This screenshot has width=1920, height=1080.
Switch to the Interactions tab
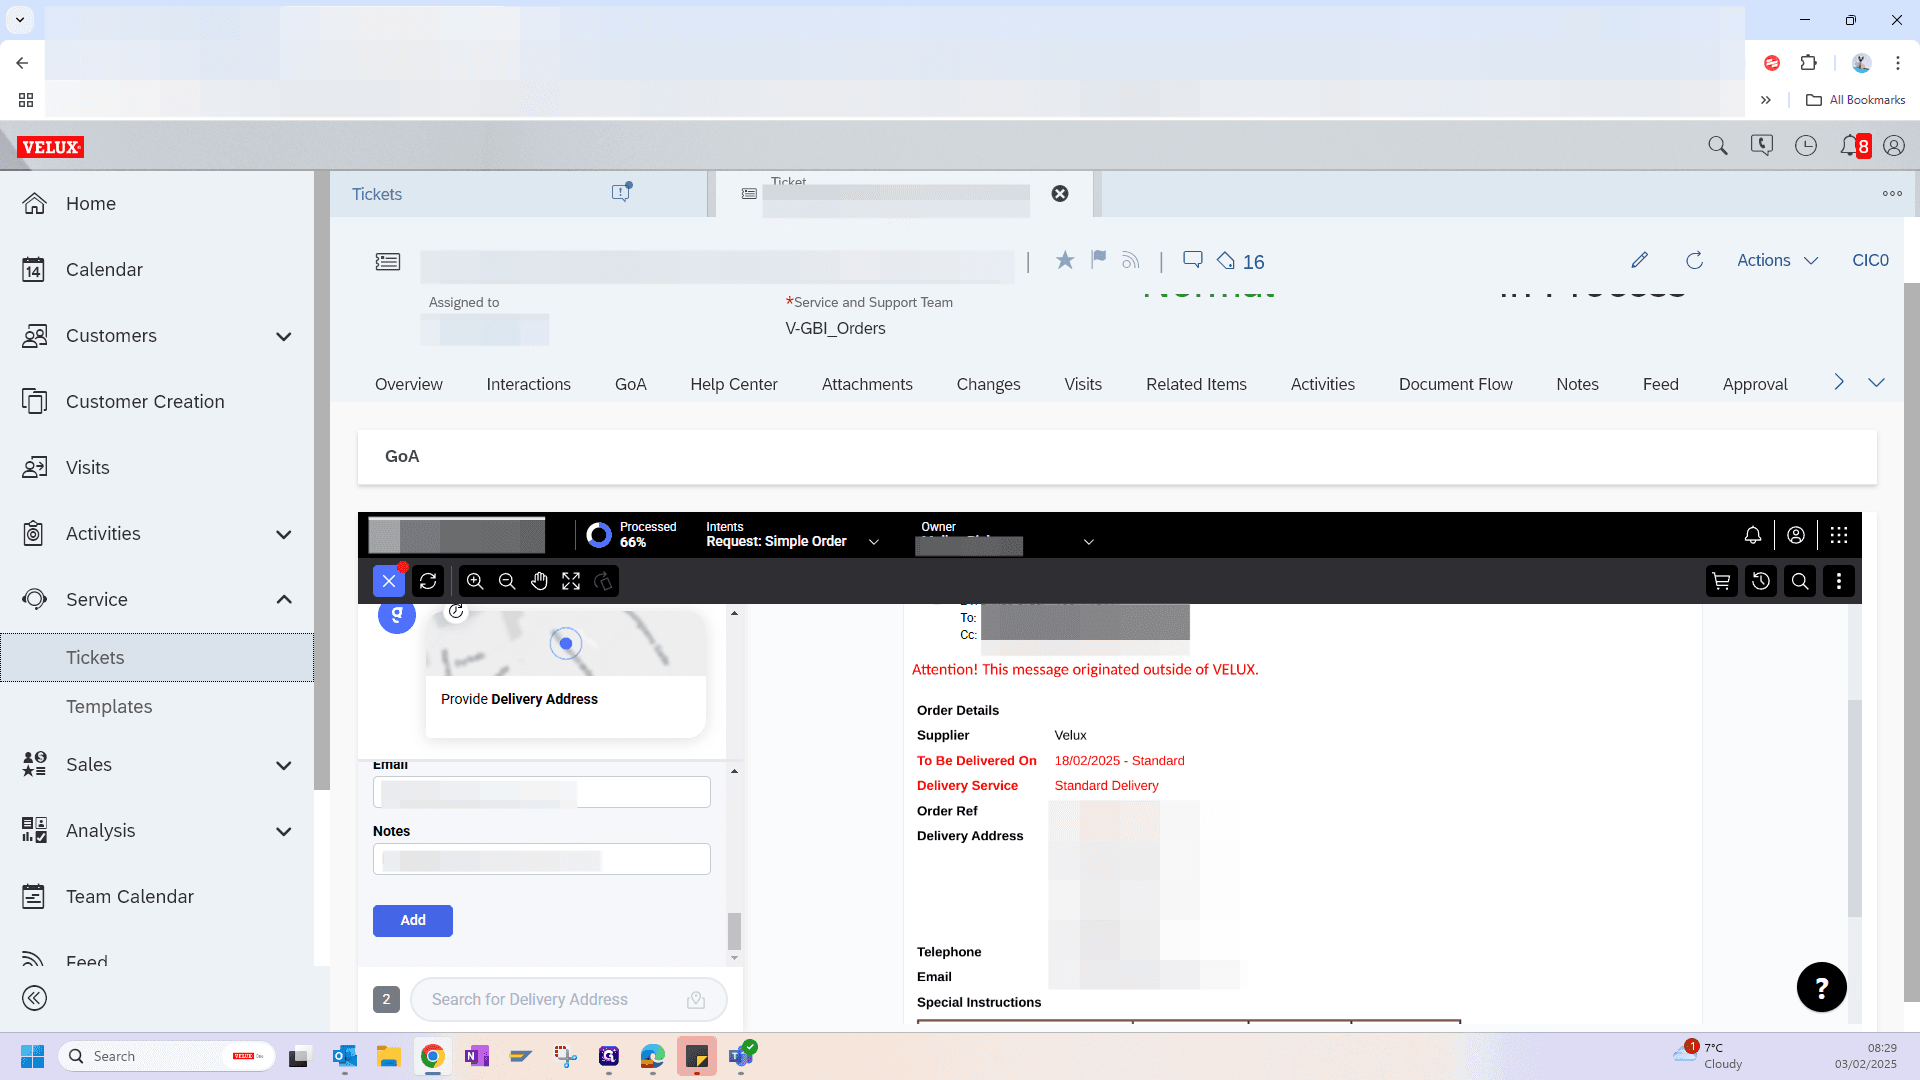coord(528,384)
